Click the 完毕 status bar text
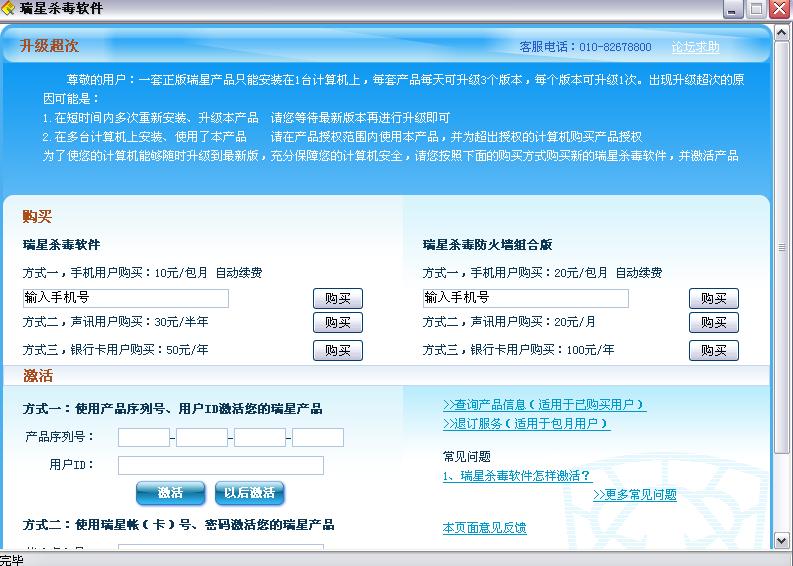Image resolution: width=793 pixels, height=566 pixels. tap(12, 560)
